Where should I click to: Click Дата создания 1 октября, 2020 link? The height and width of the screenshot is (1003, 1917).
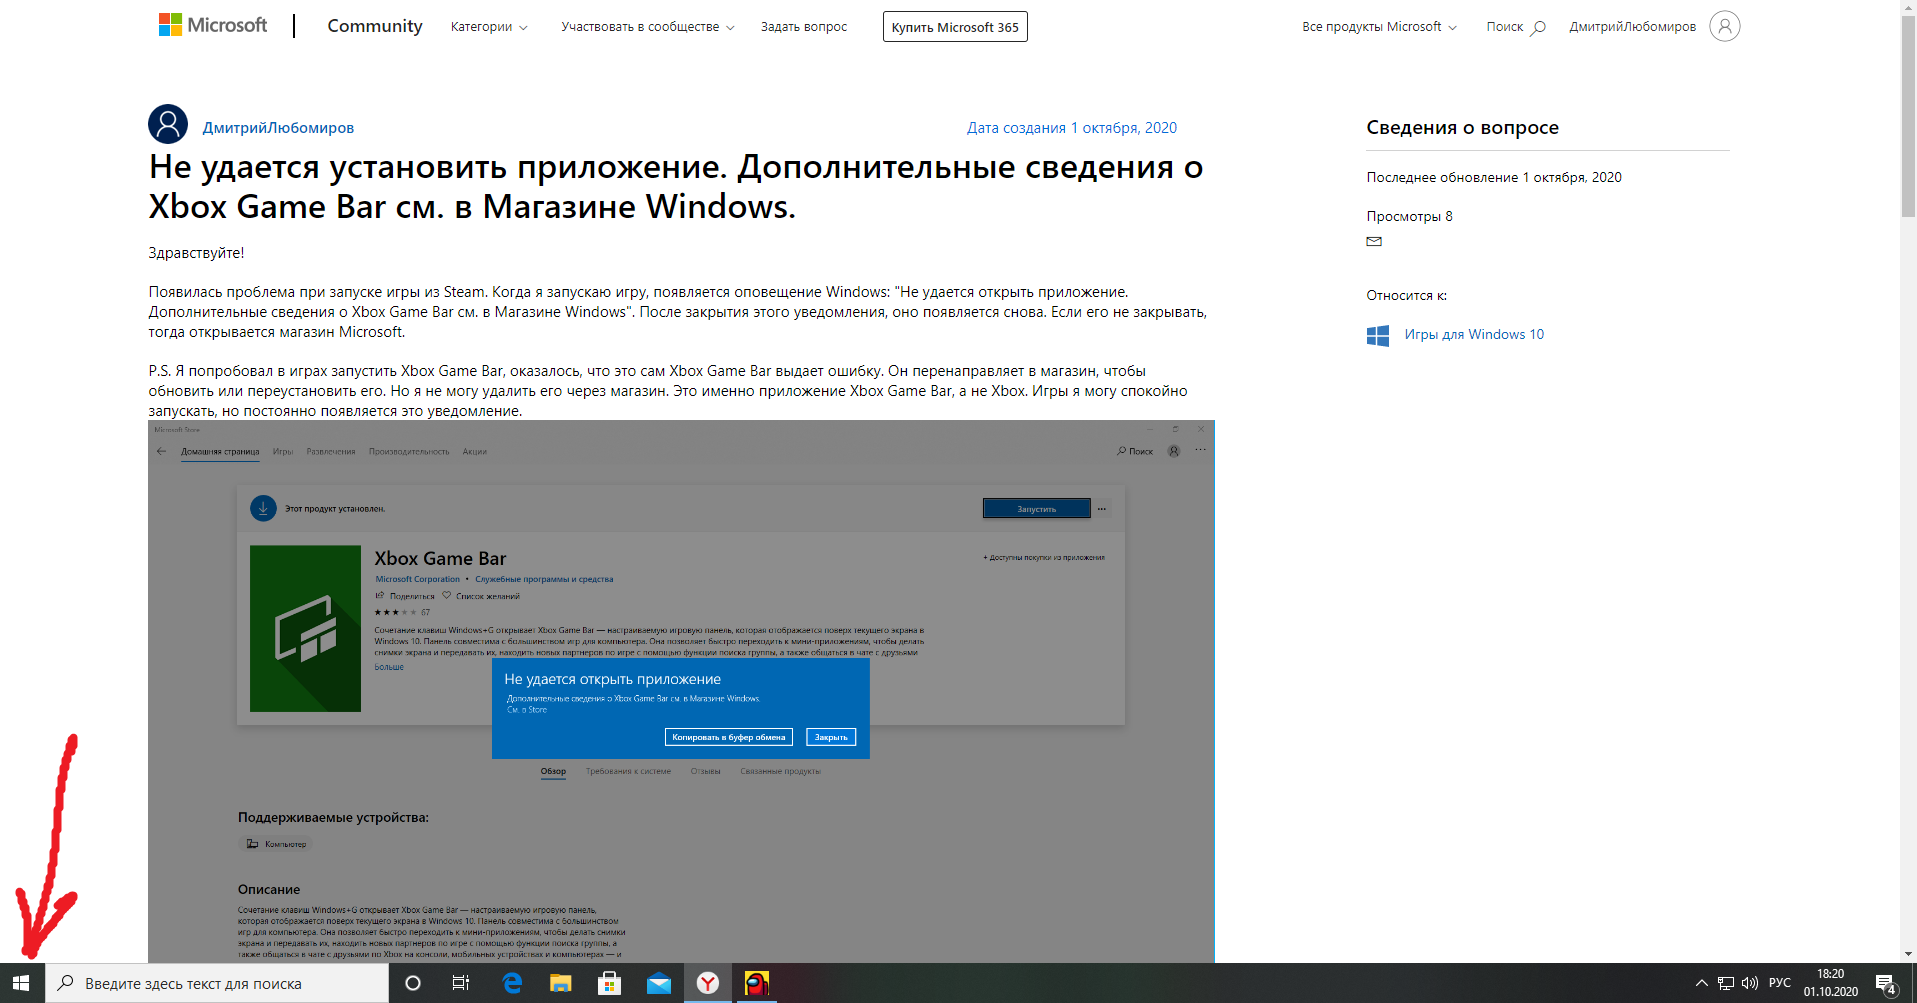coord(1072,128)
